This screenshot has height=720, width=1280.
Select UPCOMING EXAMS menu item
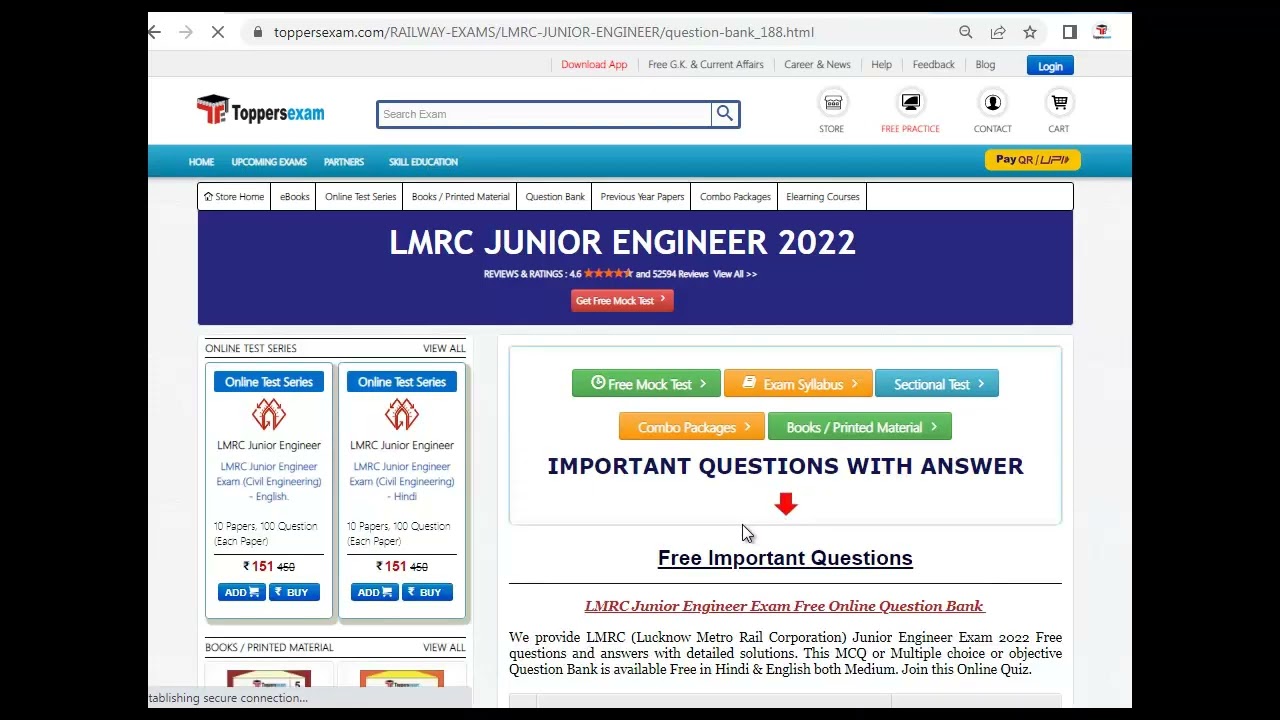click(x=269, y=162)
